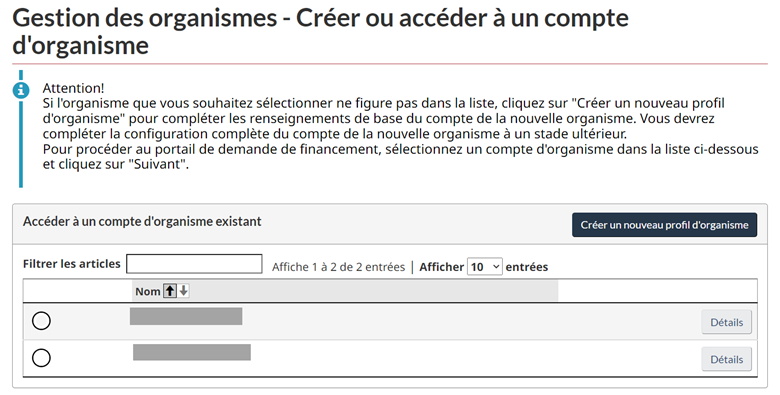Click the Afficher label before the dropdown
The image size is (780, 395).
click(x=441, y=267)
